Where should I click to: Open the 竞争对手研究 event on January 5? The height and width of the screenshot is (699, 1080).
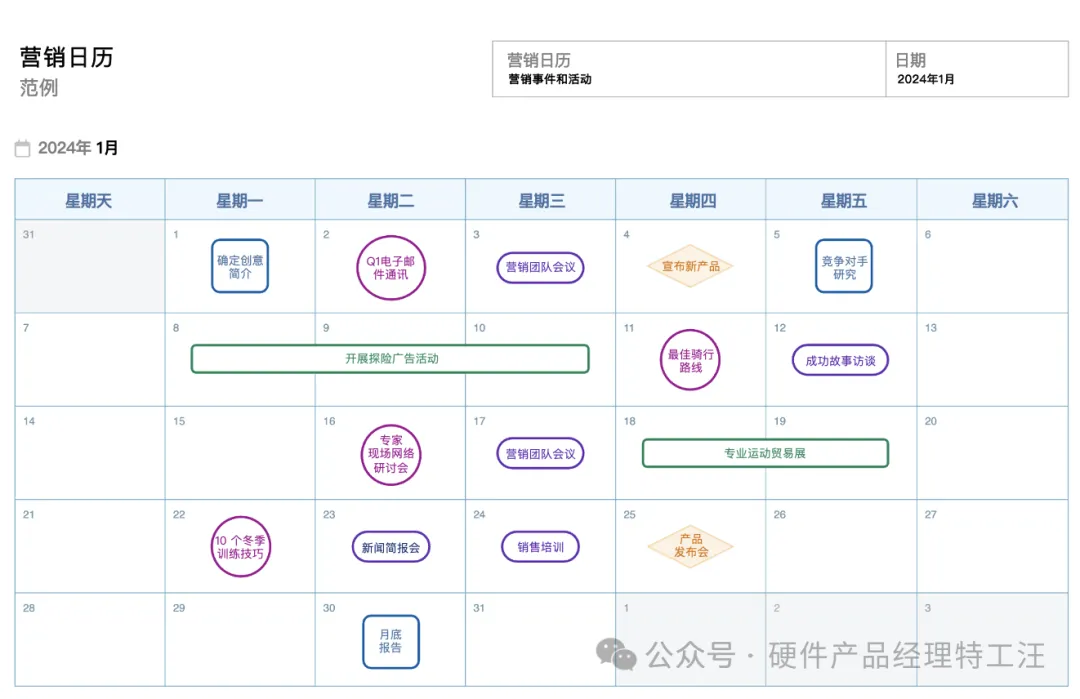click(x=842, y=267)
